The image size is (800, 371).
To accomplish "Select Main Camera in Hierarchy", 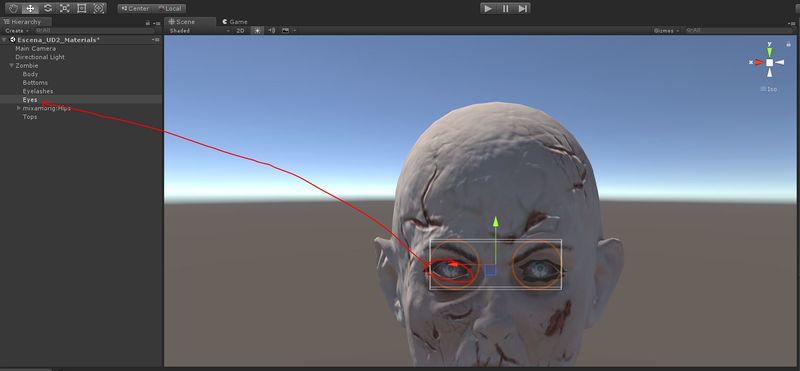I will coord(35,48).
